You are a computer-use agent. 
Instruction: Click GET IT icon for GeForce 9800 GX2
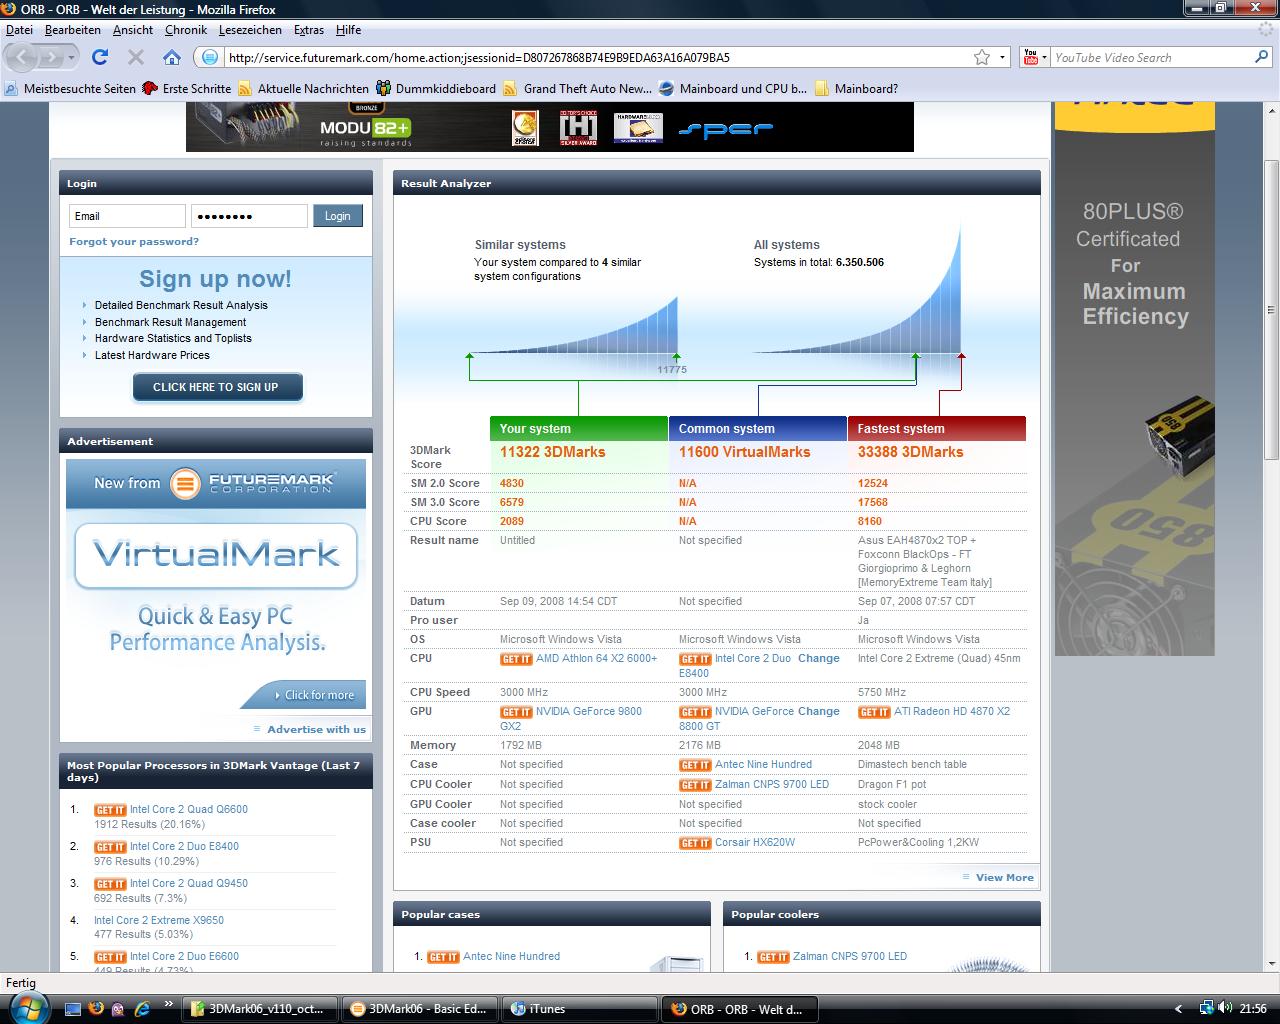[x=516, y=712]
